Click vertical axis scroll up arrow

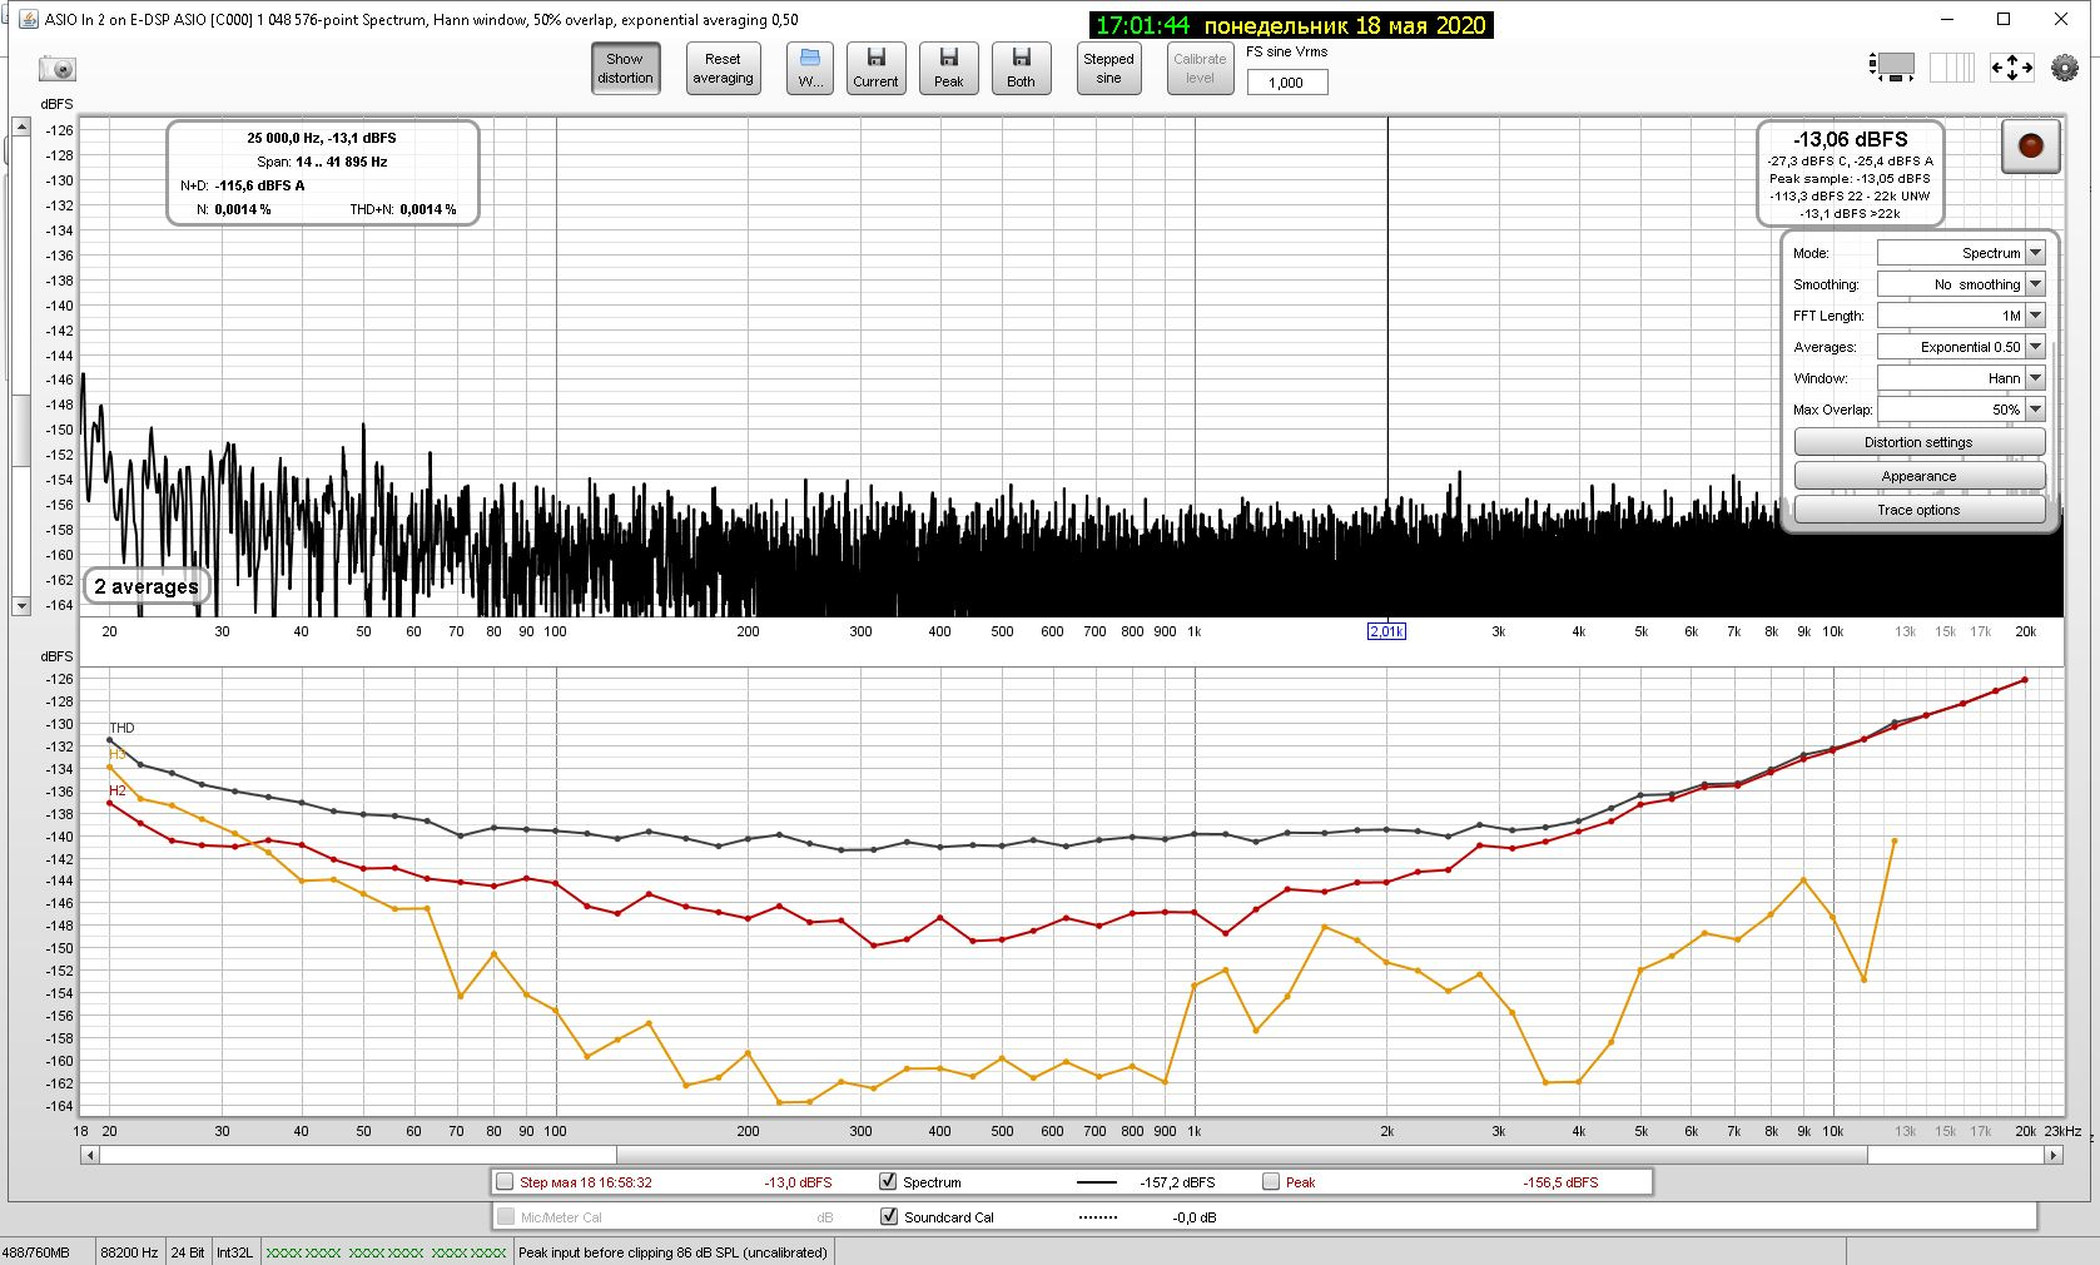21,127
